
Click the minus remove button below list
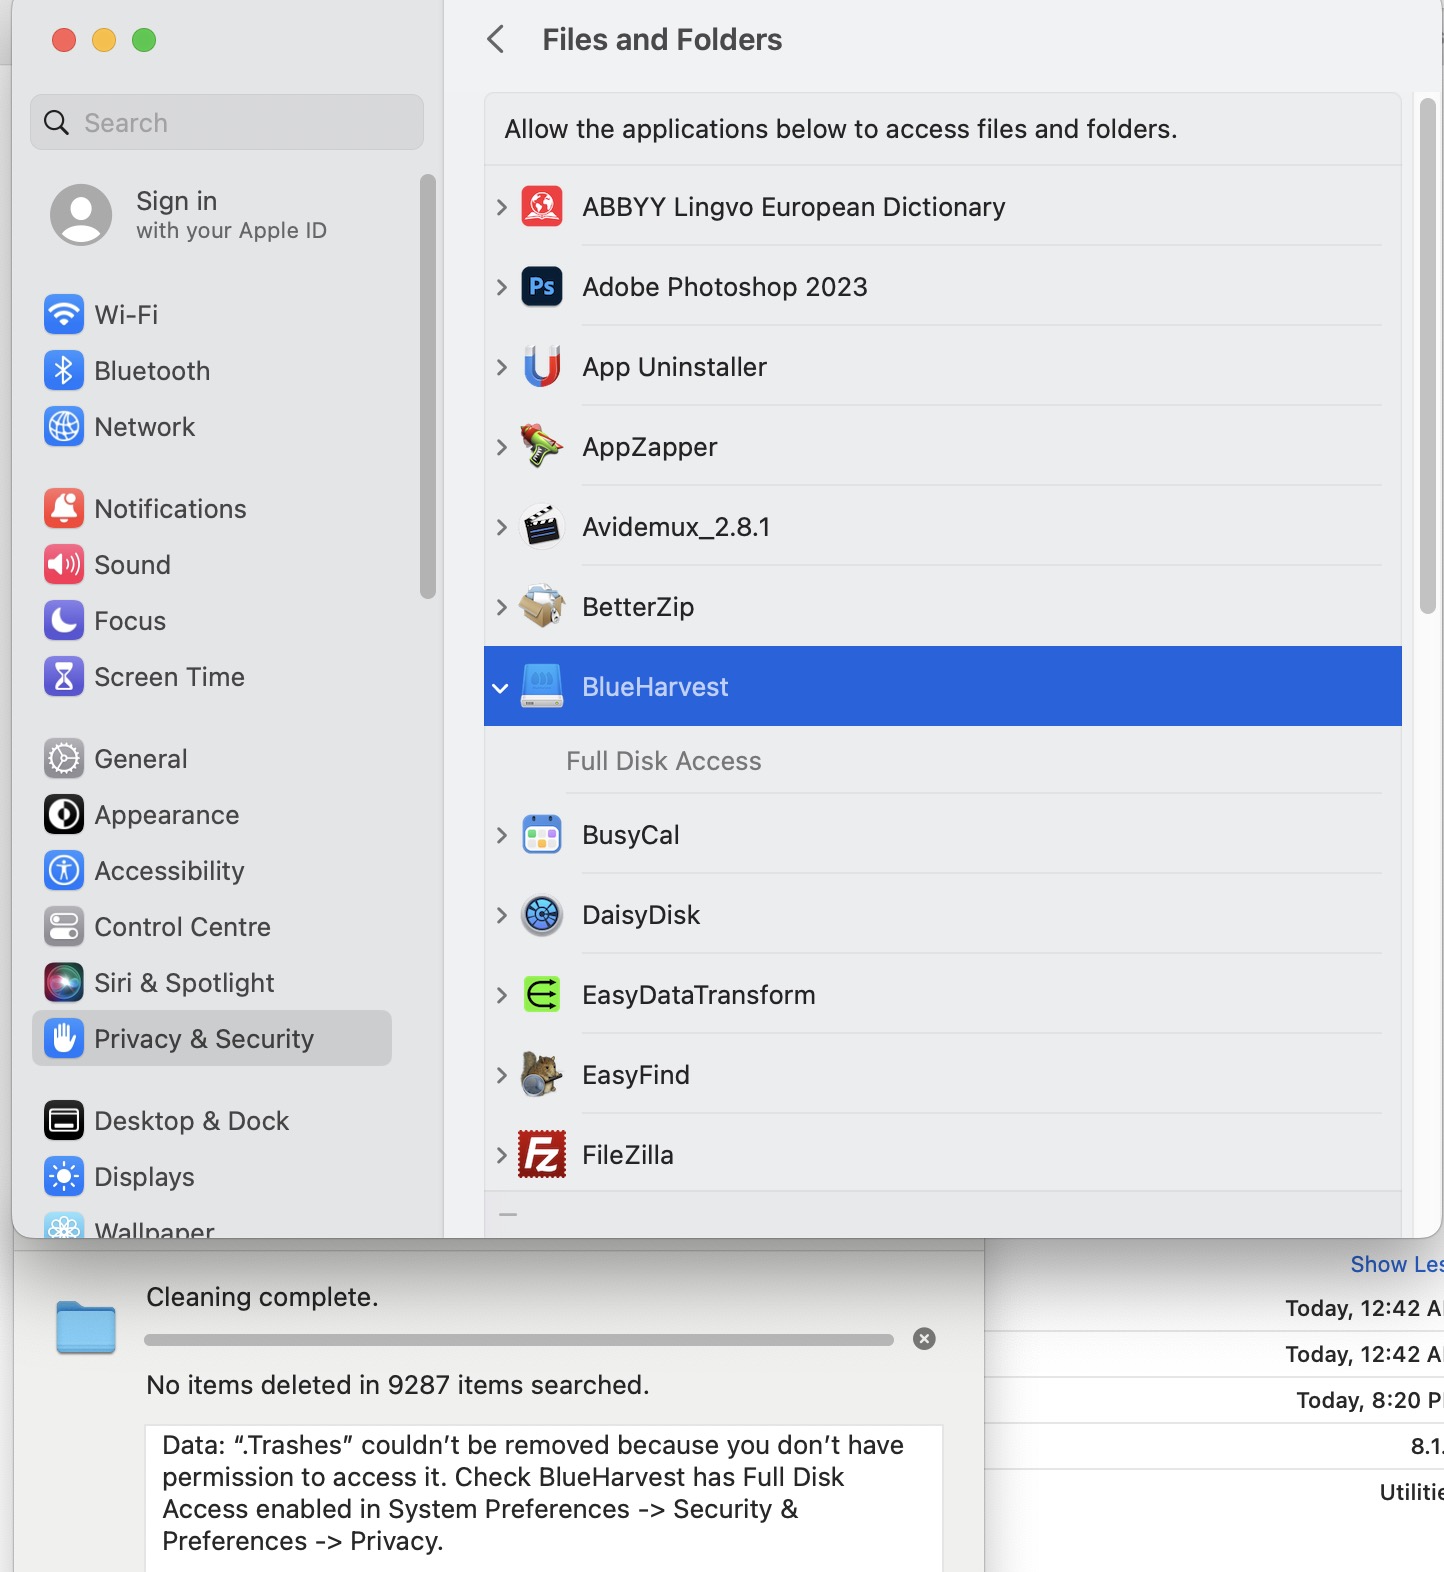tap(508, 1214)
